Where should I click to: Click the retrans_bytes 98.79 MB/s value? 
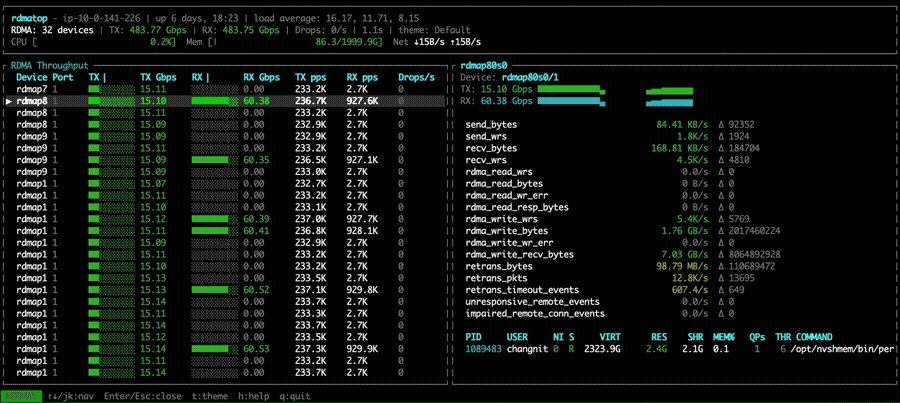(682, 266)
